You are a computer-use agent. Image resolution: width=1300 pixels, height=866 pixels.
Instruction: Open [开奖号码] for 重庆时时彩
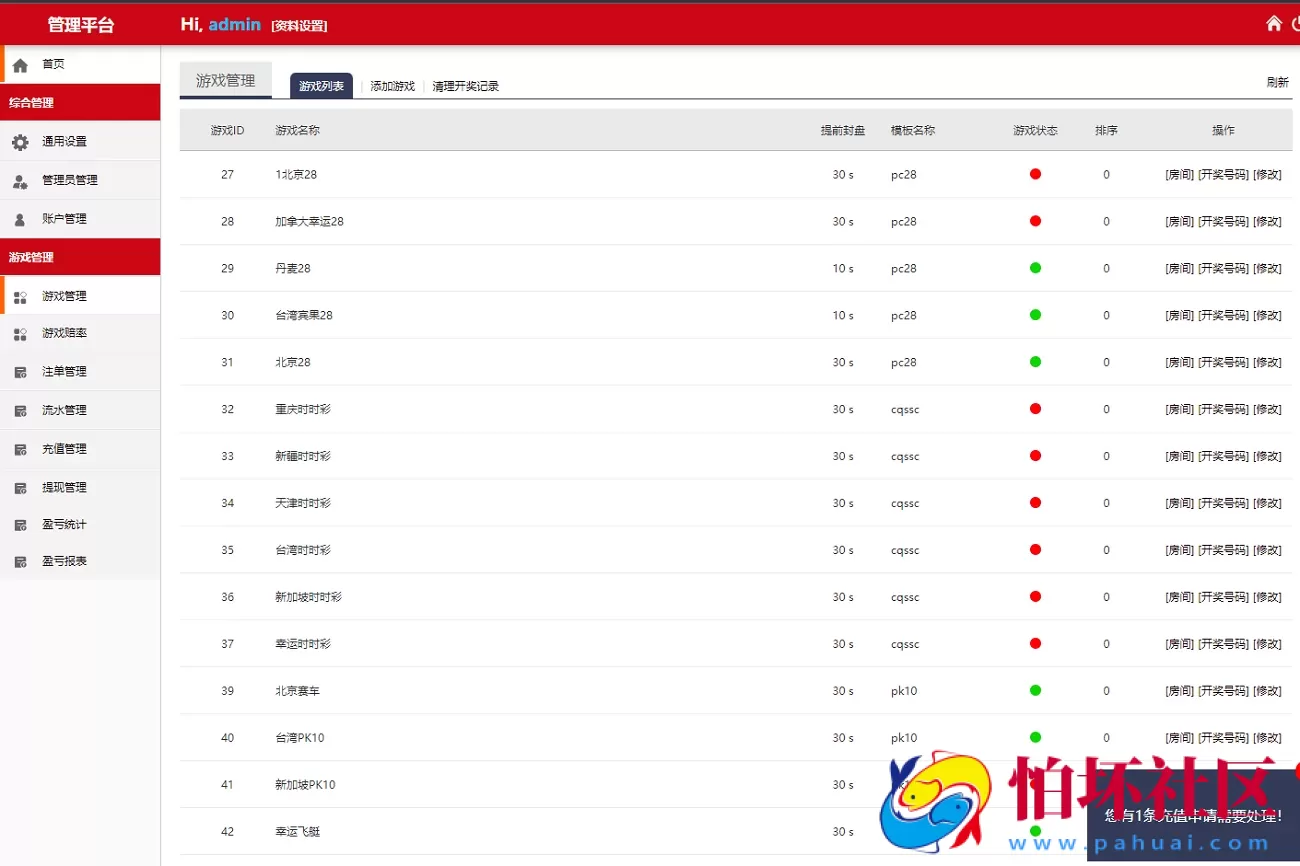[1223, 409]
